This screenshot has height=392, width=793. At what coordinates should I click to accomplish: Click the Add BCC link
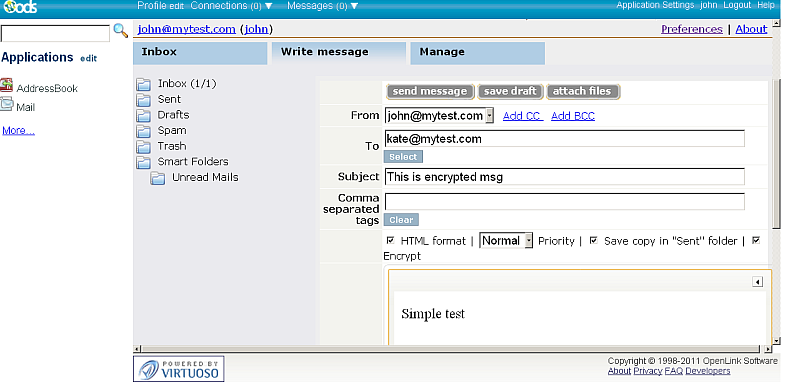pyautogui.click(x=573, y=116)
